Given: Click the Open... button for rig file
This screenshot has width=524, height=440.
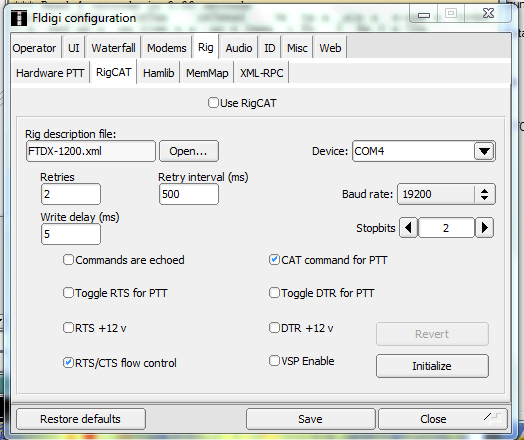Looking at the screenshot, I should [x=189, y=151].
